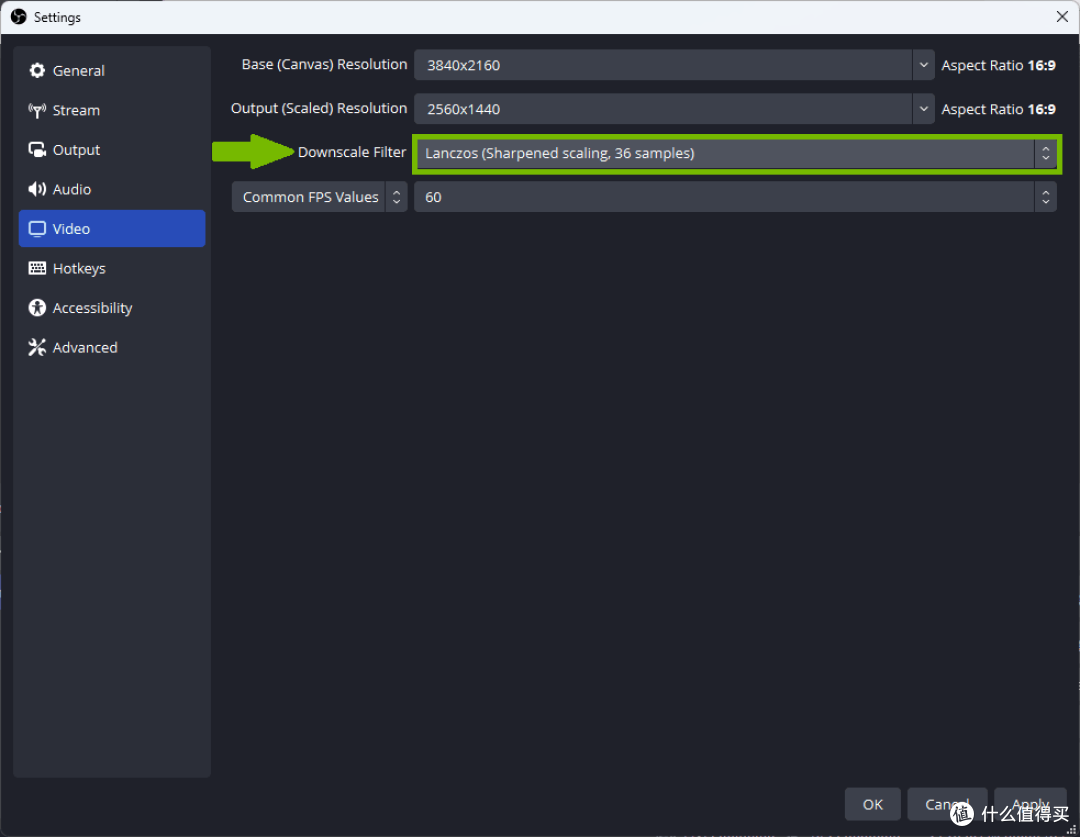Open the Downscale Filter dropdown

tap(1045, 153)
